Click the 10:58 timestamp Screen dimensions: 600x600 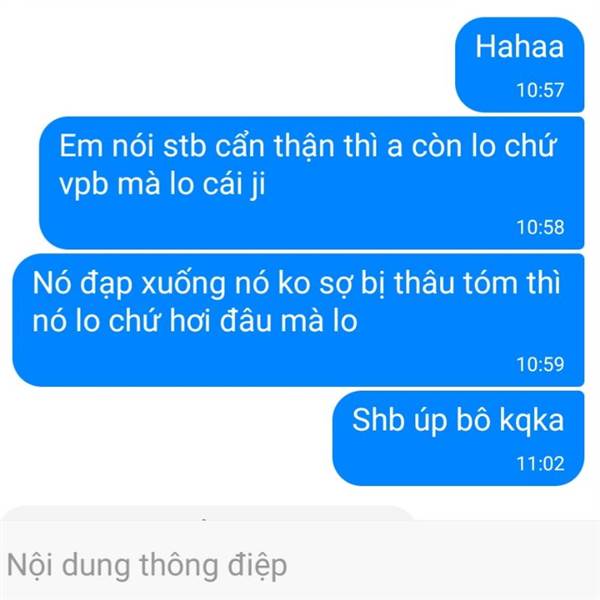click(540, 227)
